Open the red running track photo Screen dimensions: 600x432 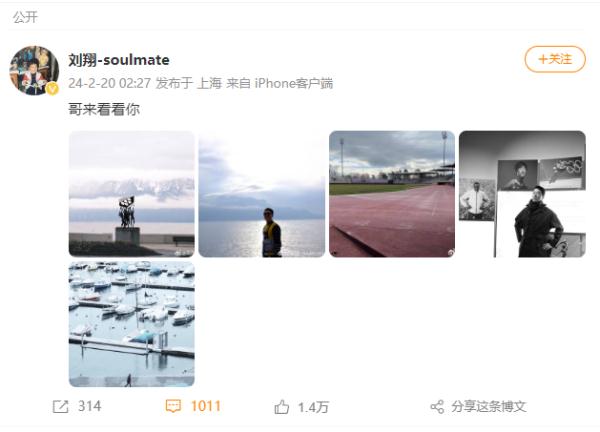tap(392, 194)
